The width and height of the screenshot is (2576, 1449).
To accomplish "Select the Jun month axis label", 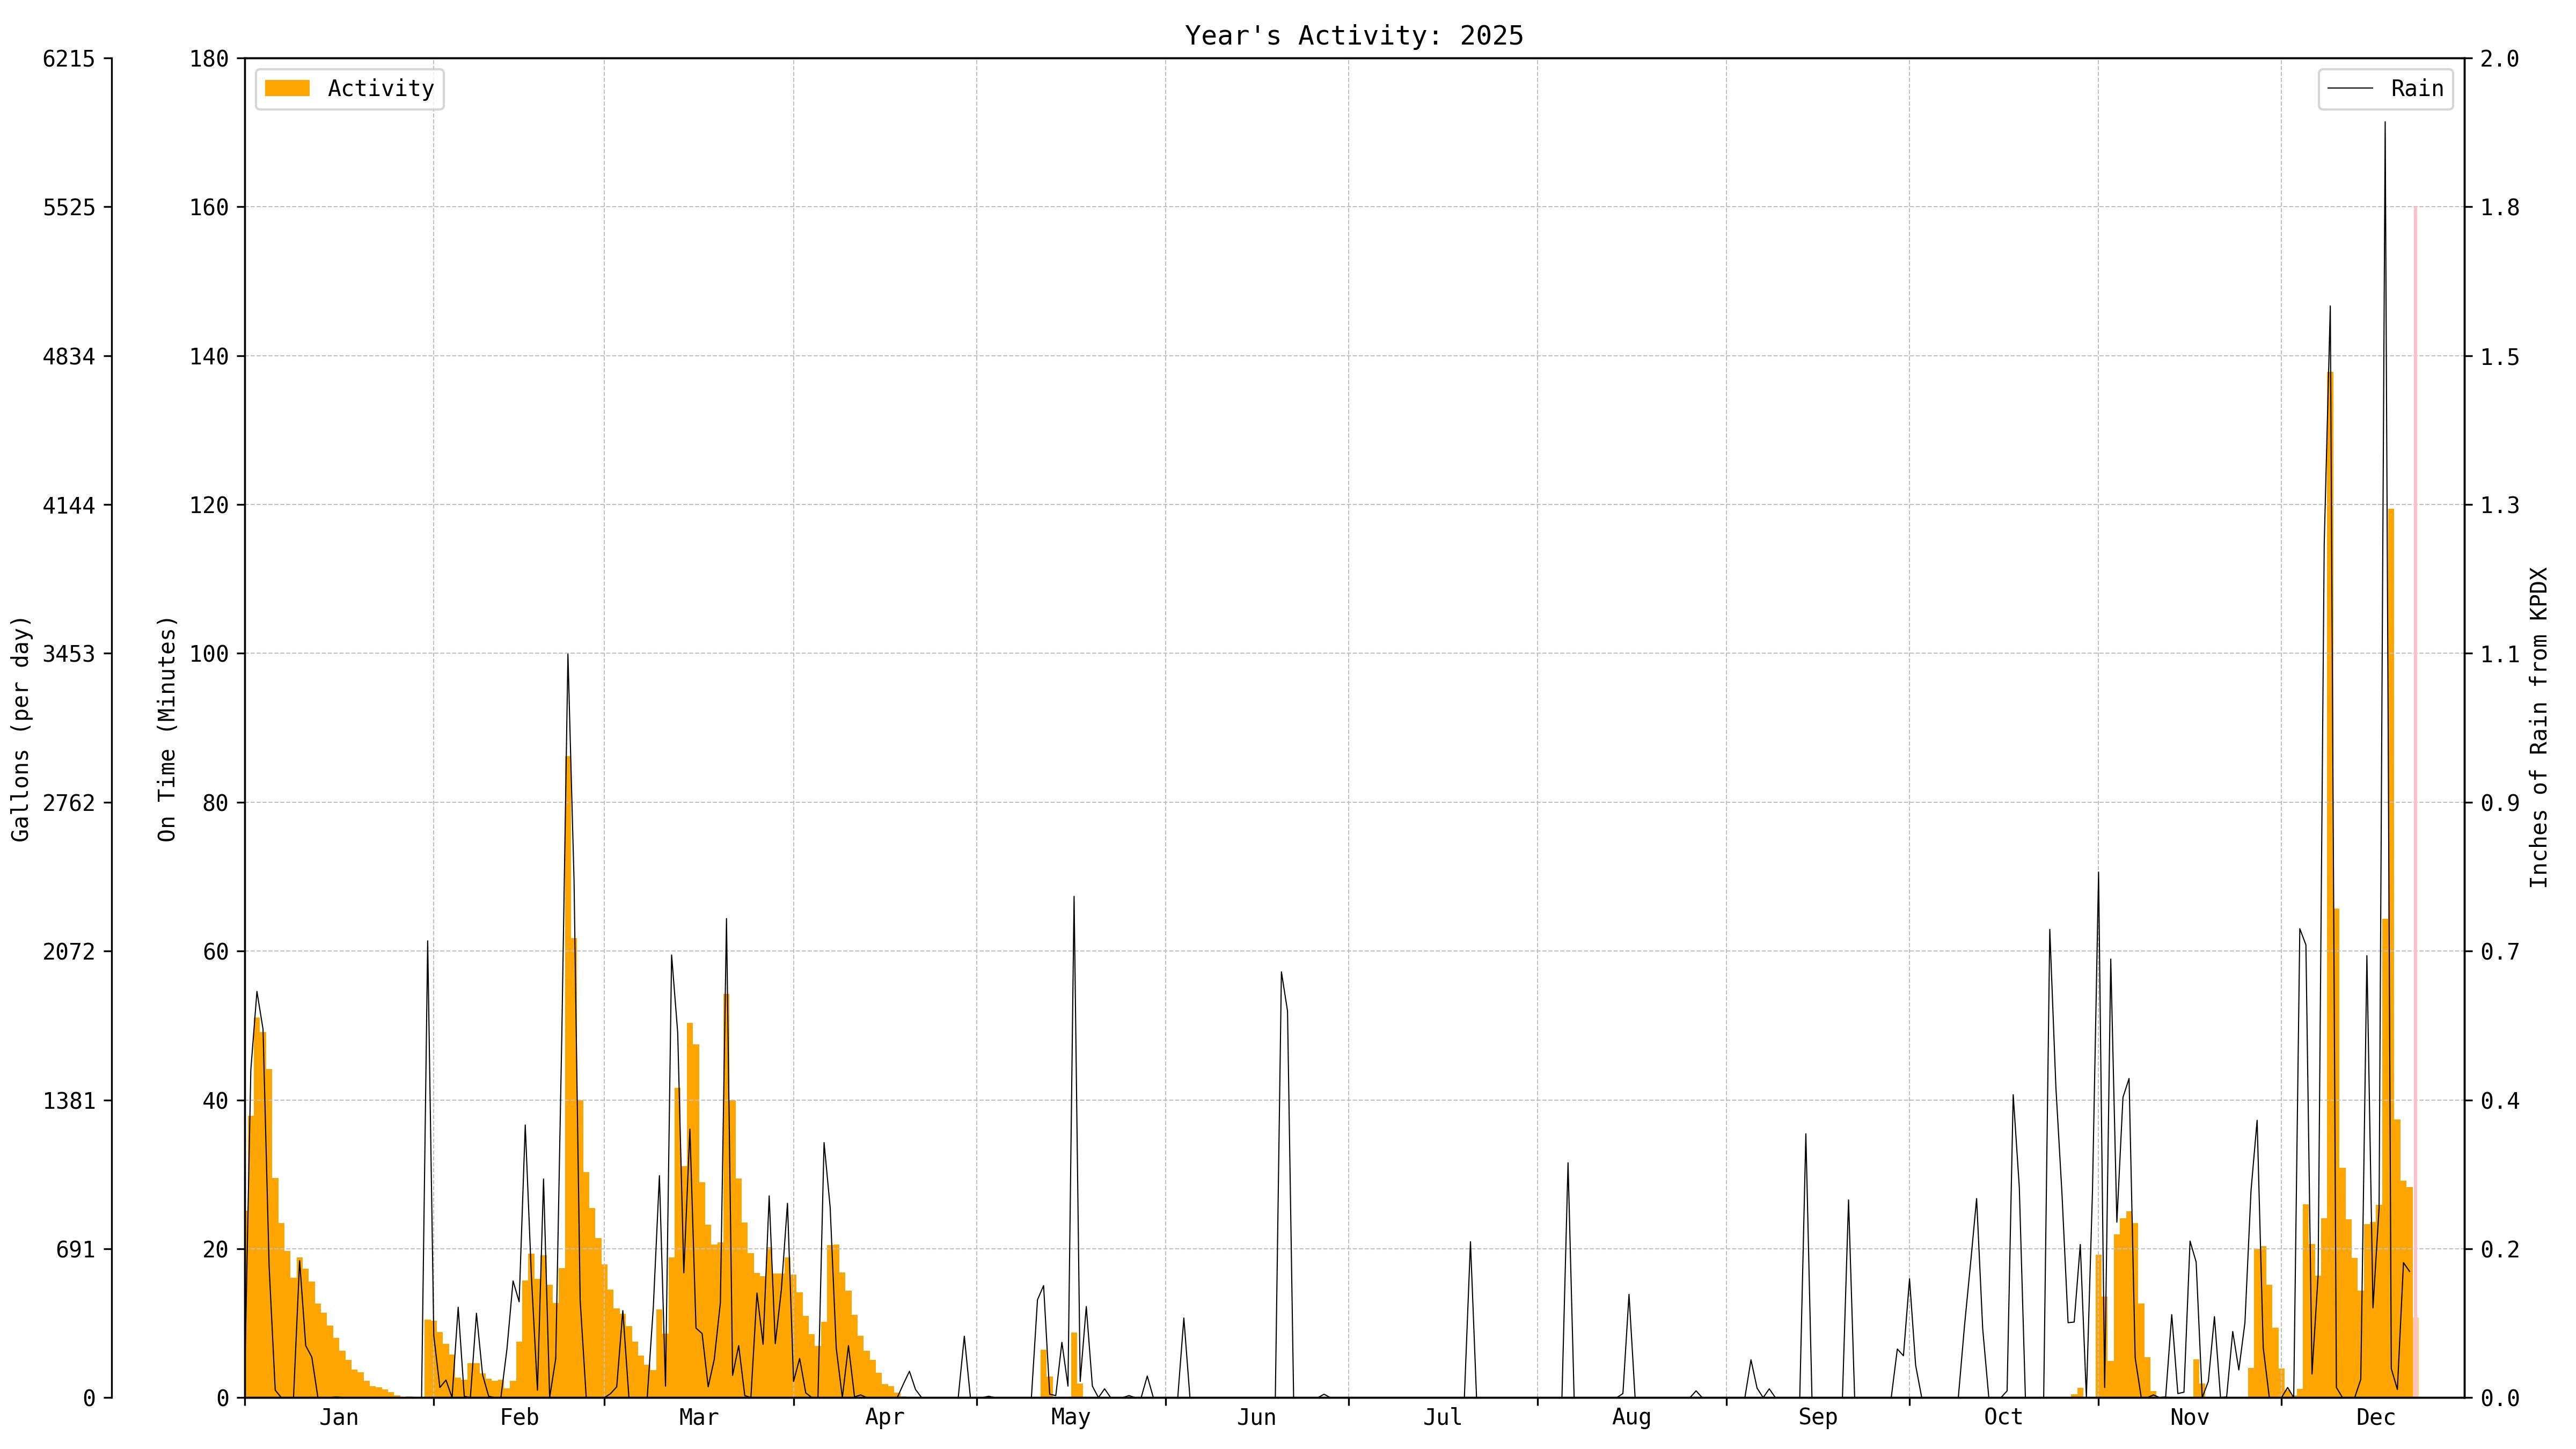I will [x=1256, y=1418].
